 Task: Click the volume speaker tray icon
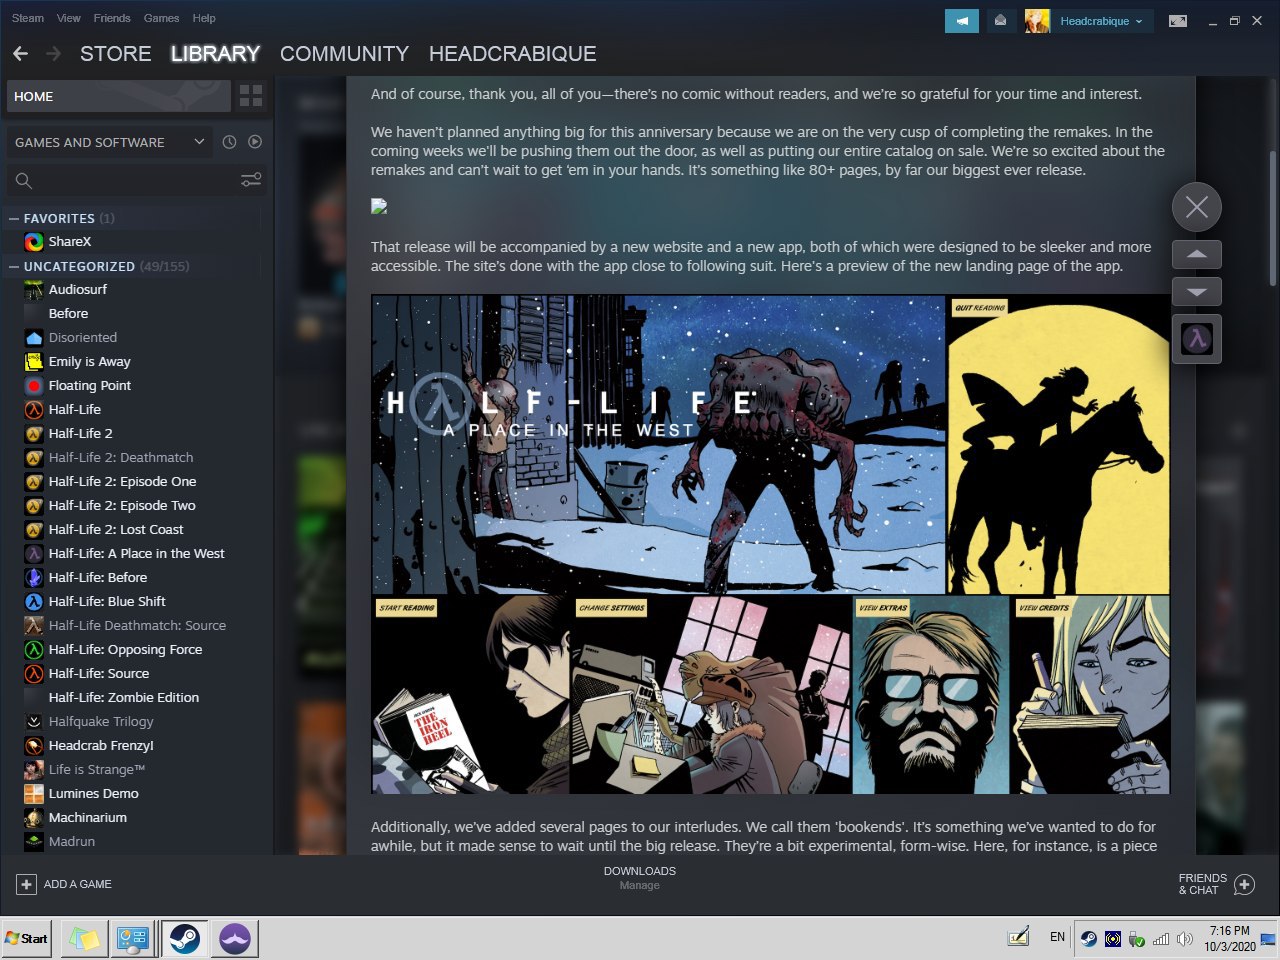coord(1185,939)
